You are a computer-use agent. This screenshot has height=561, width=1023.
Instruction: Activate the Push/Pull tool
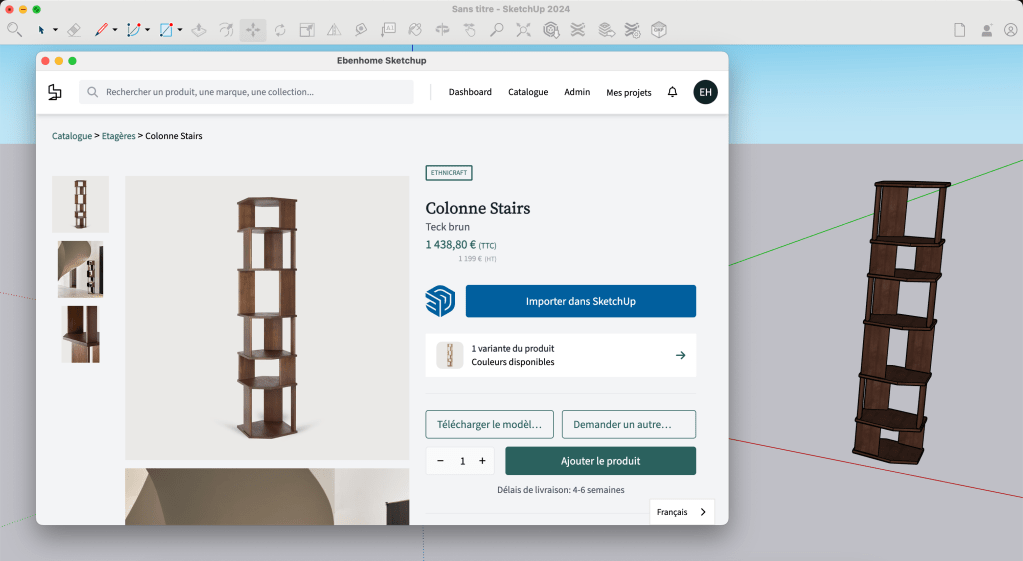pyautogui.click(x=199, y=30)
